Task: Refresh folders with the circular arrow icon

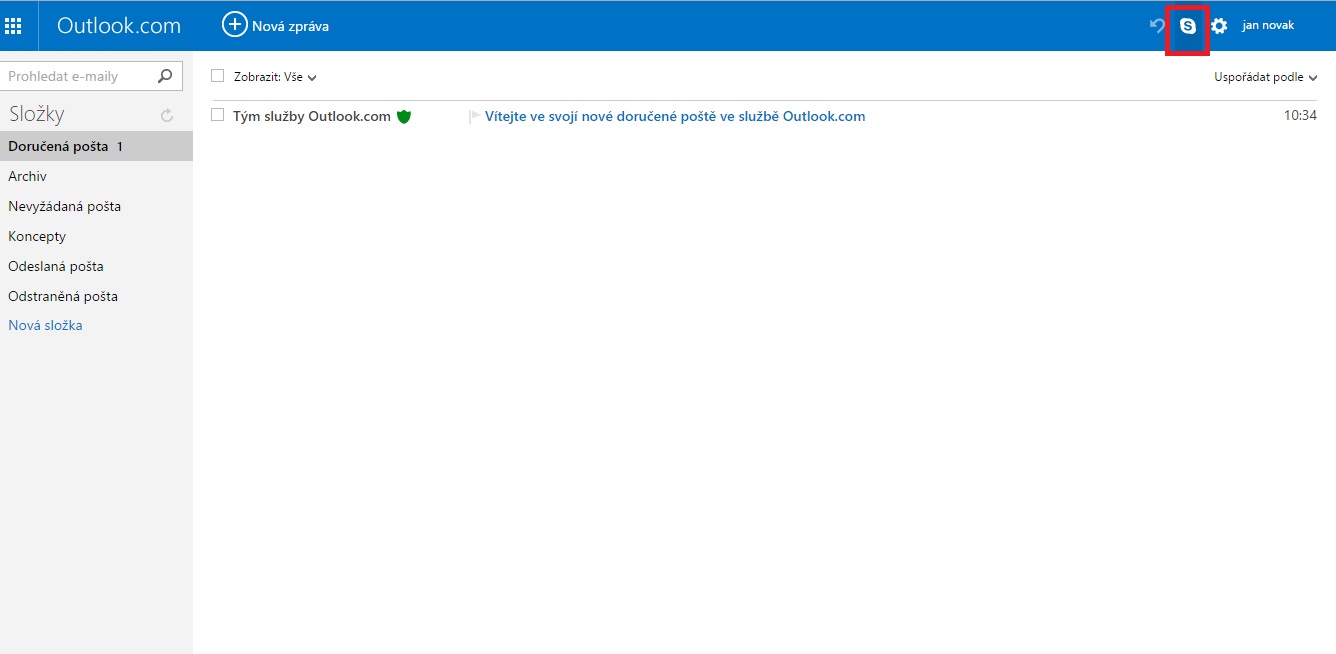Action: tap(167, 115)
